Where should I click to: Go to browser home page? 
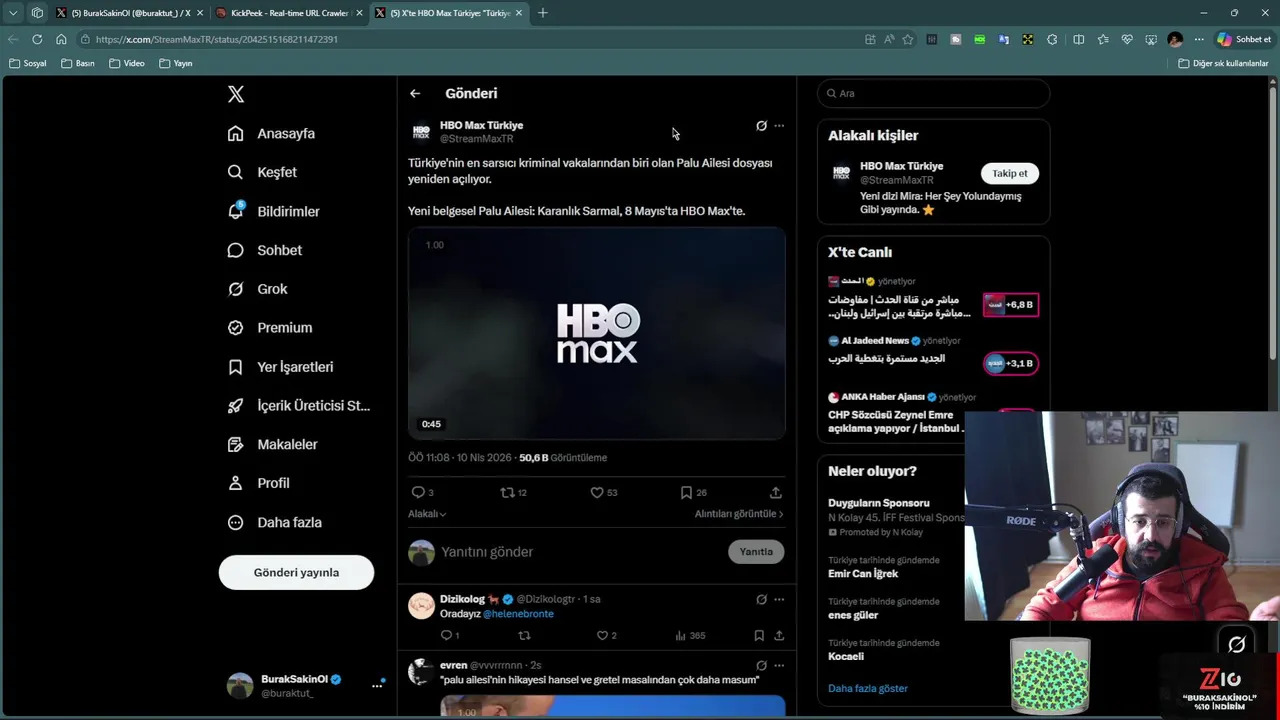(x=61, y=39)
